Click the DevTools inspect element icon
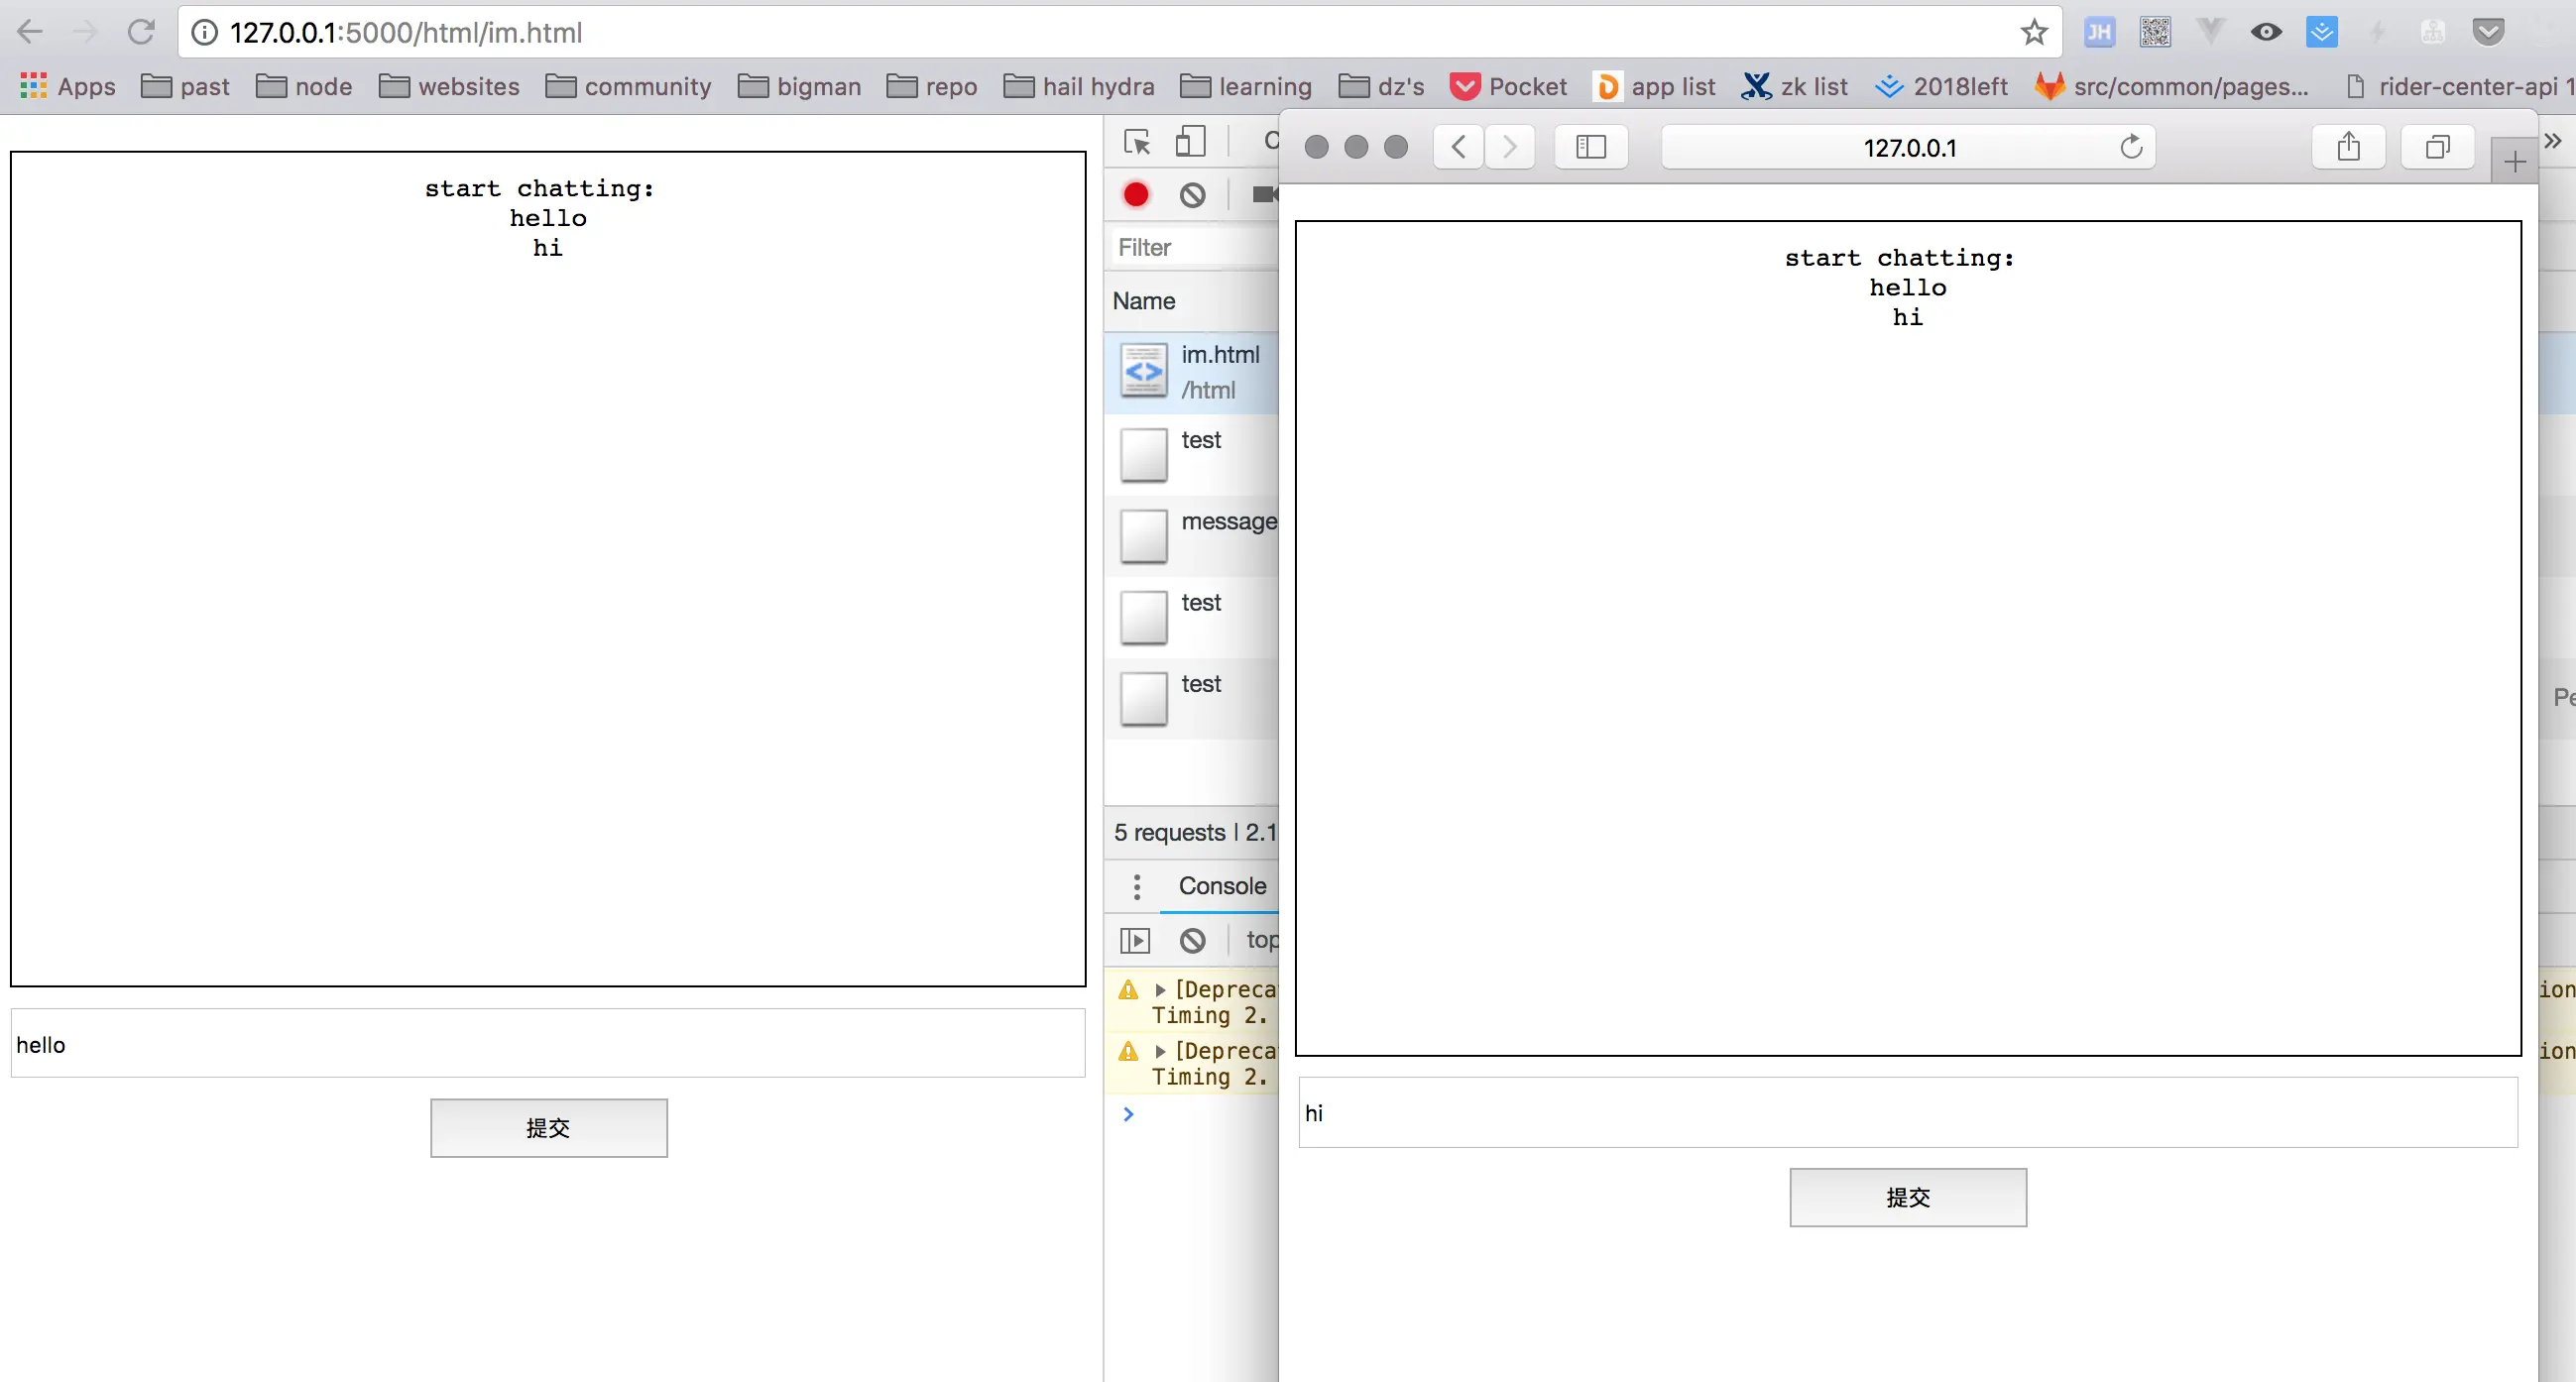 pos(1137,143)
